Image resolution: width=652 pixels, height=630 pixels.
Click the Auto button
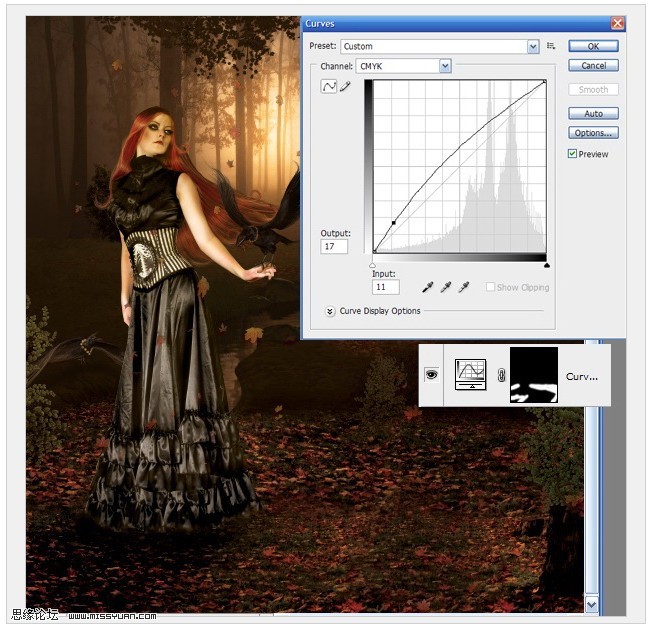pos(593,113)
